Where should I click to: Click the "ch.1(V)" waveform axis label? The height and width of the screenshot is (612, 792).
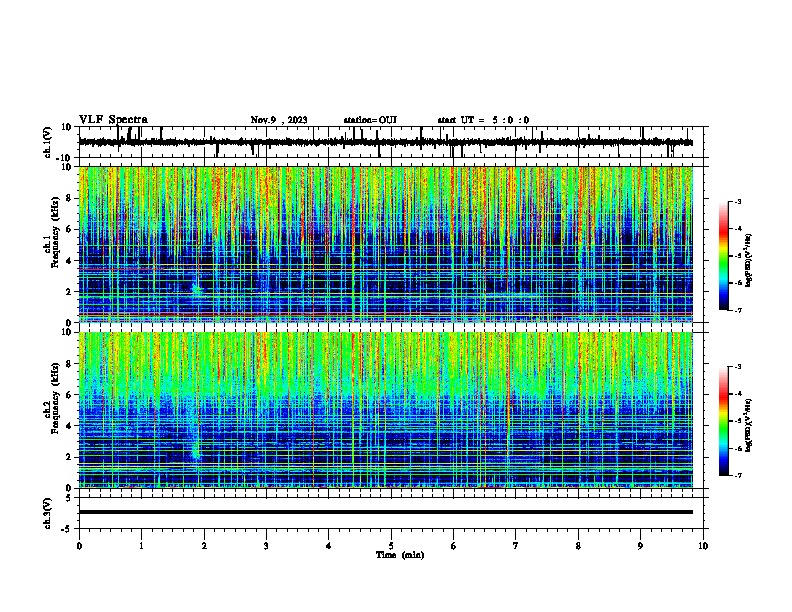tap(48, 142)
